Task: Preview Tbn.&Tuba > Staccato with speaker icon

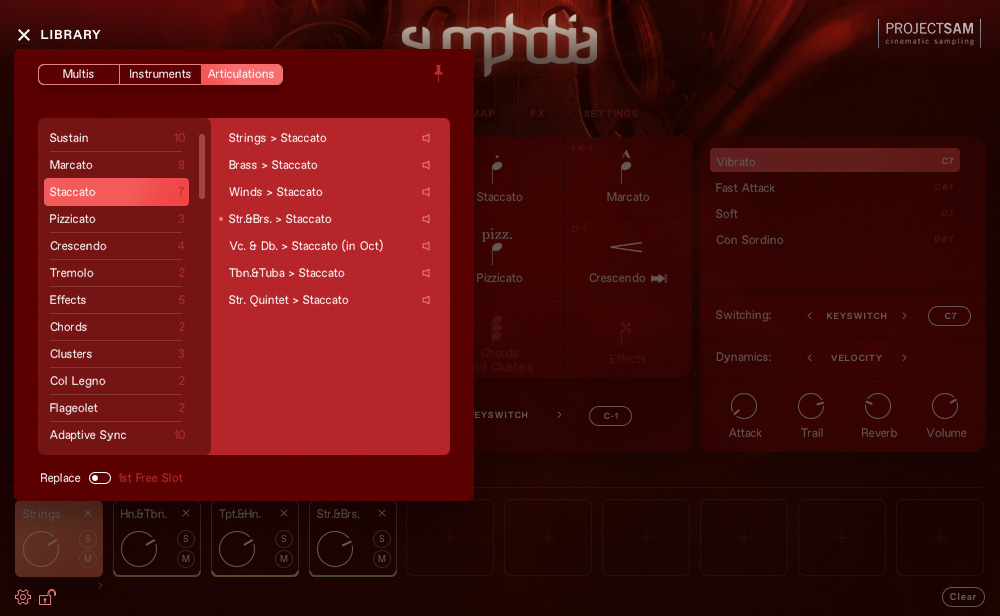Action: 426,273
